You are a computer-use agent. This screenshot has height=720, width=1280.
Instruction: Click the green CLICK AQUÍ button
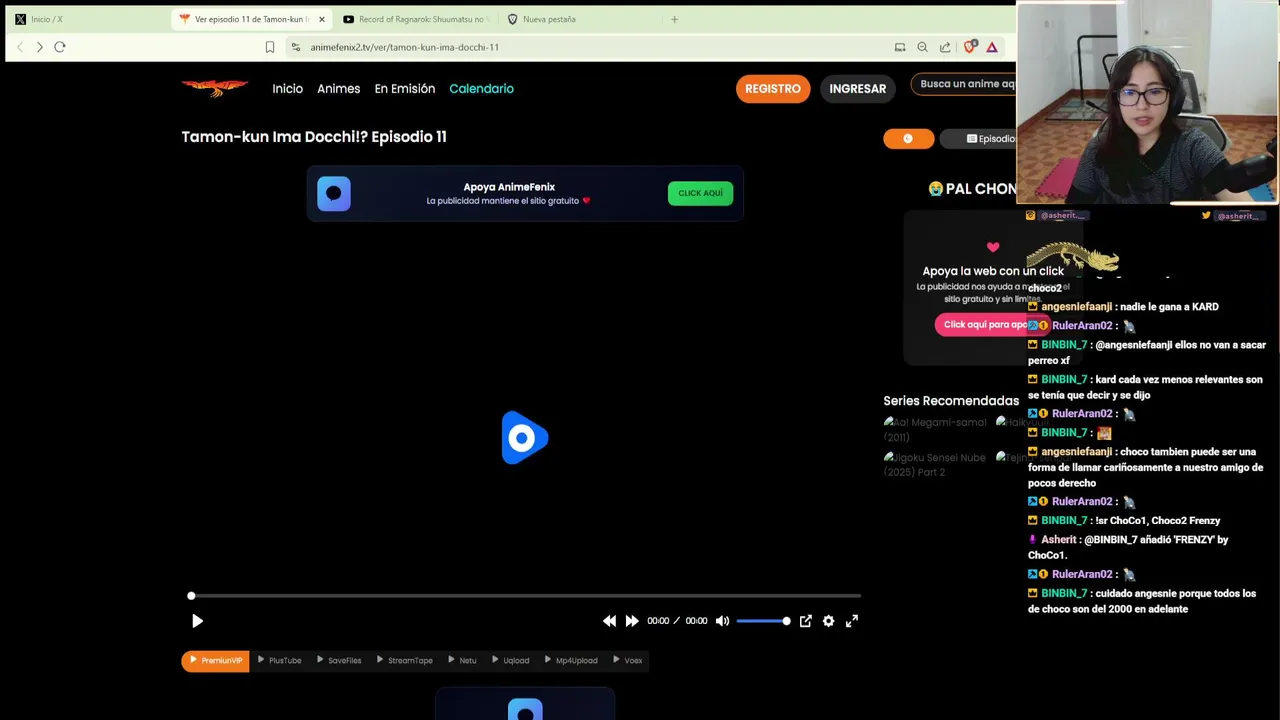coord(700,193)
